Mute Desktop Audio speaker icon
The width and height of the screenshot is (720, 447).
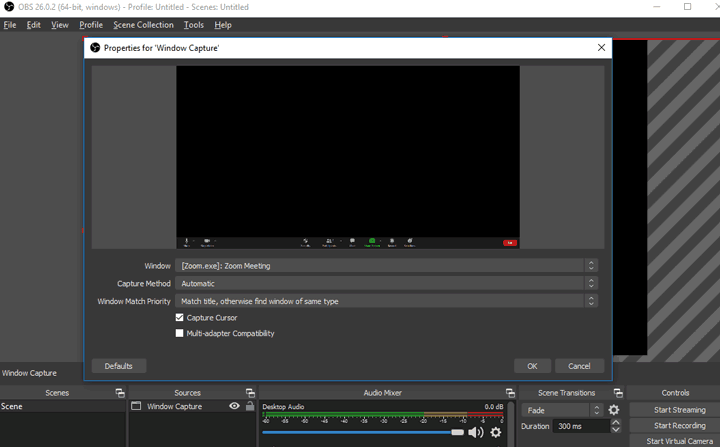coord(475,432)
